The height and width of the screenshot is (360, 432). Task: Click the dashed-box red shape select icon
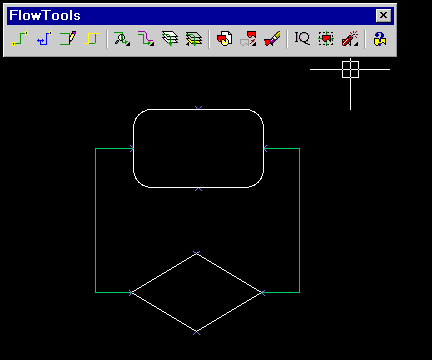point(326,39)
